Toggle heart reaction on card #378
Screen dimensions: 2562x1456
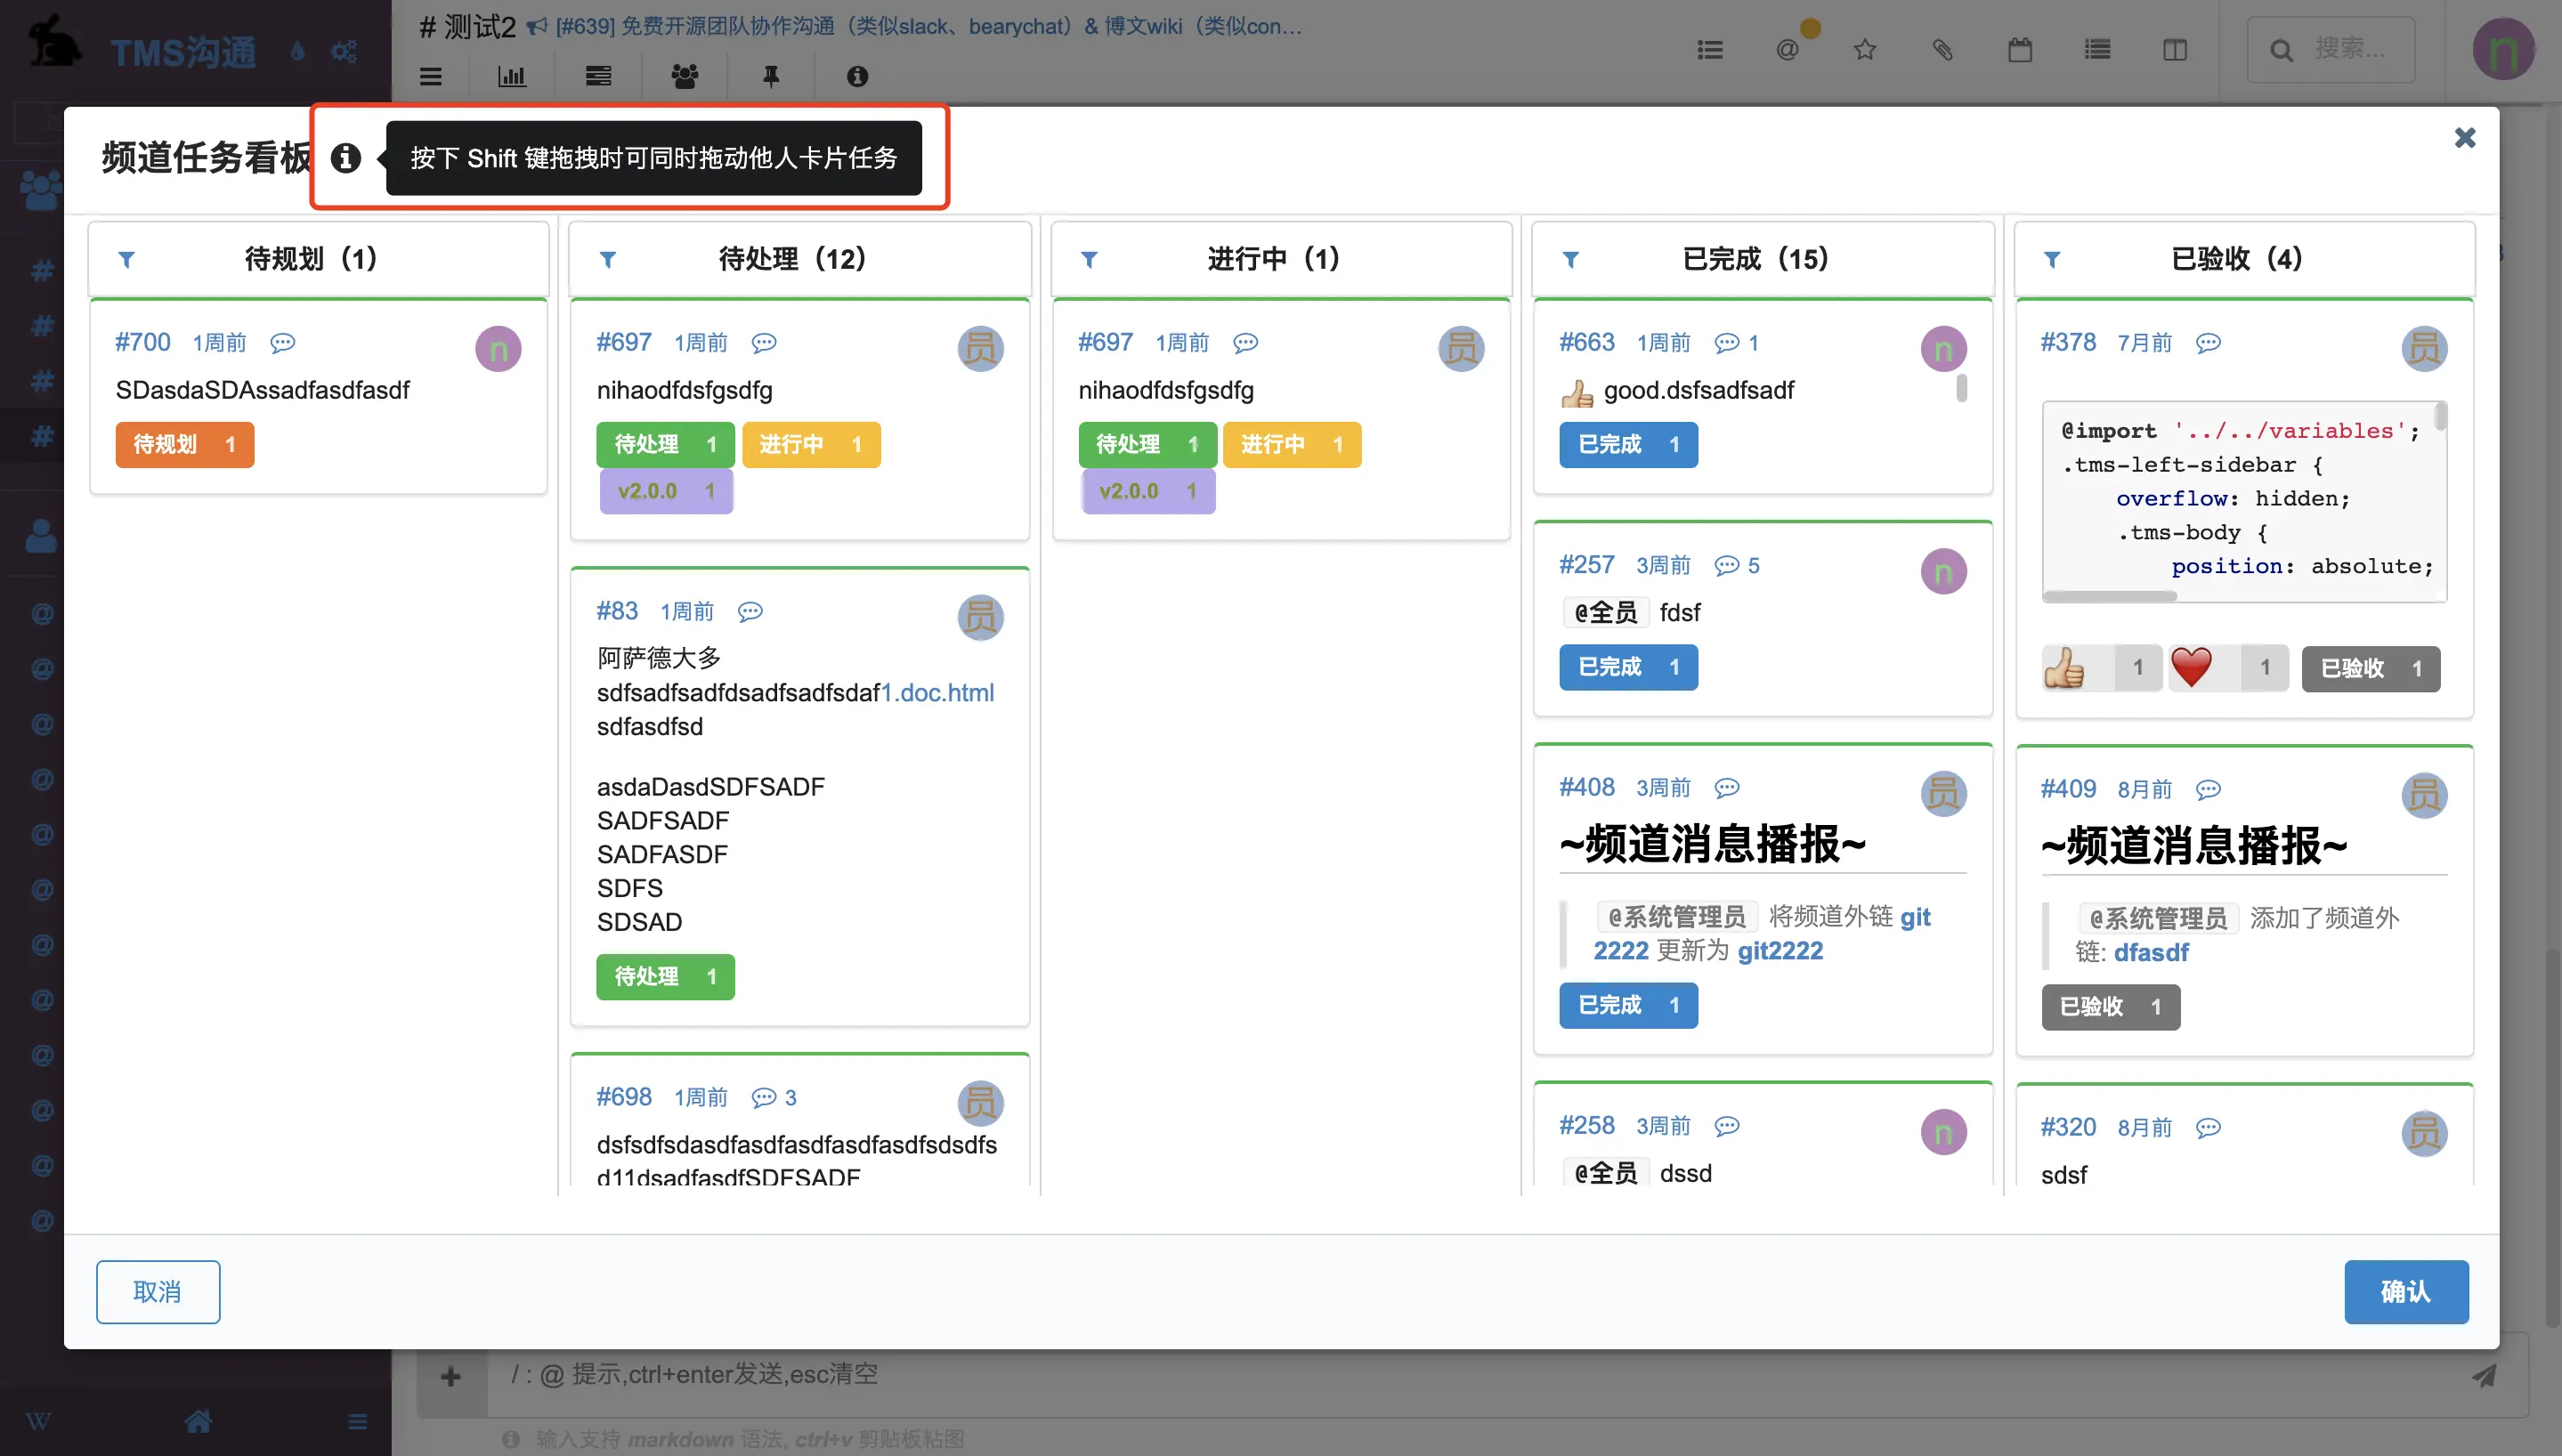pyautogui.click(x=2228, y=667)
